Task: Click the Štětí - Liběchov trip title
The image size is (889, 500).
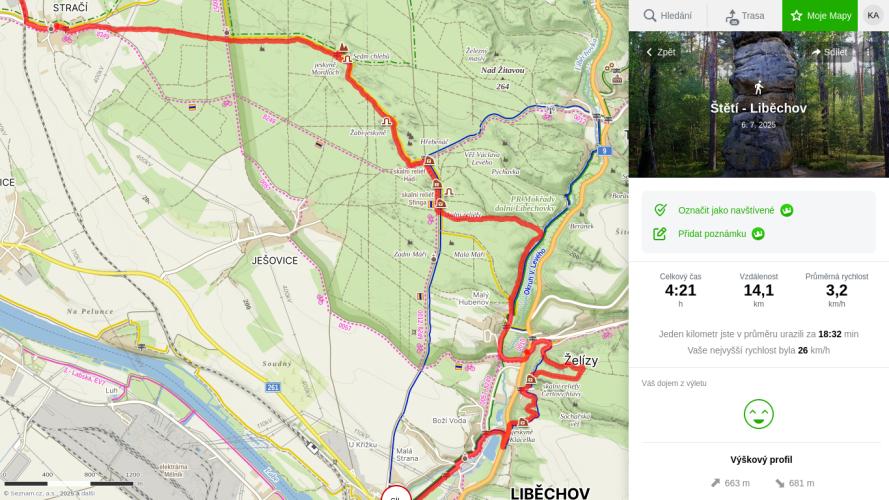Action: click(758, 108)
